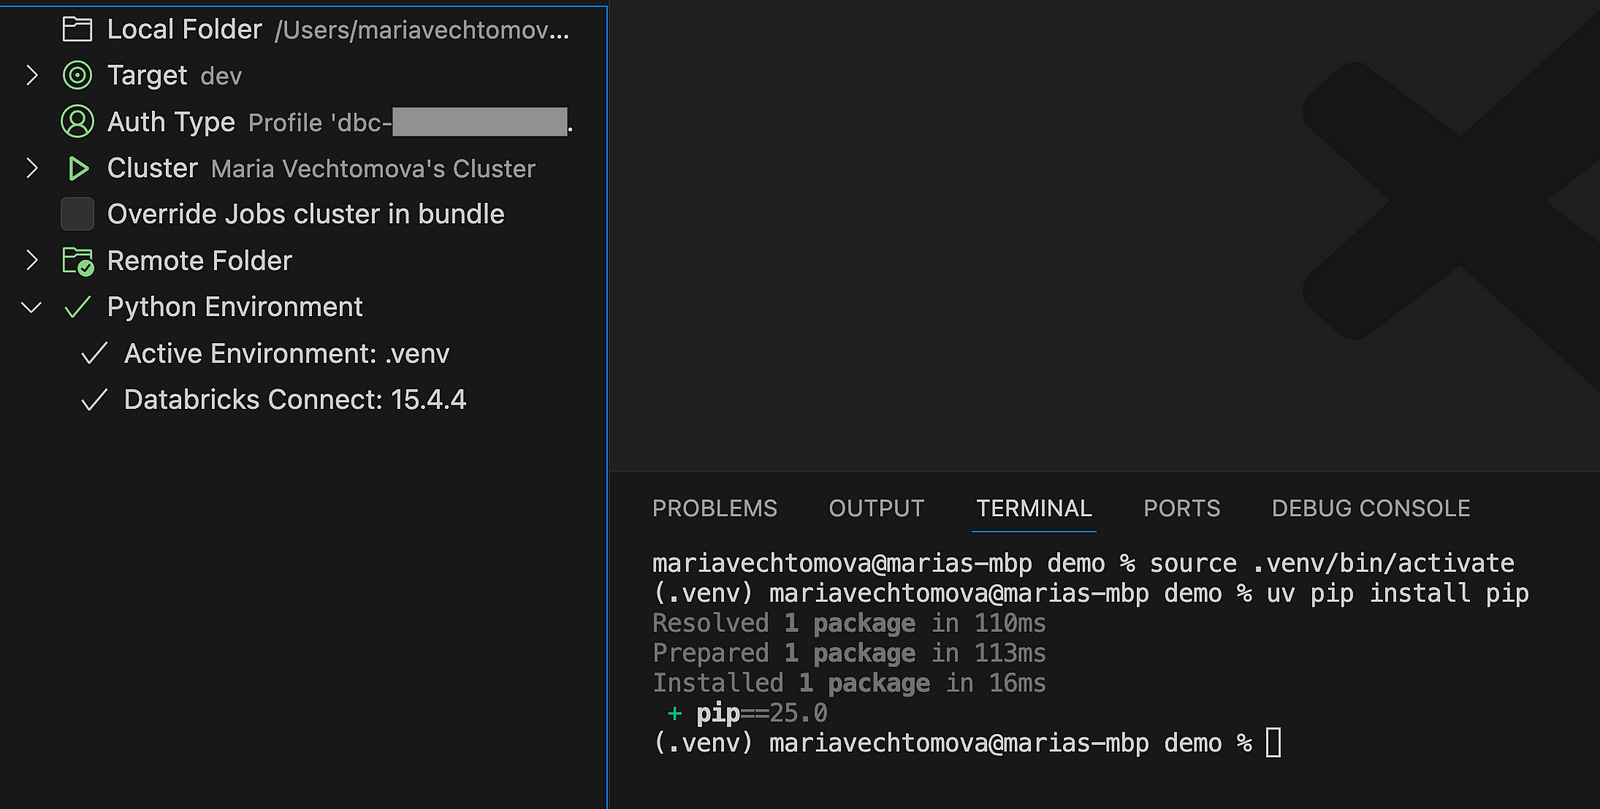Expand the Target dev row
Viewport: 1600px width, 809px height.
(31, 75)
